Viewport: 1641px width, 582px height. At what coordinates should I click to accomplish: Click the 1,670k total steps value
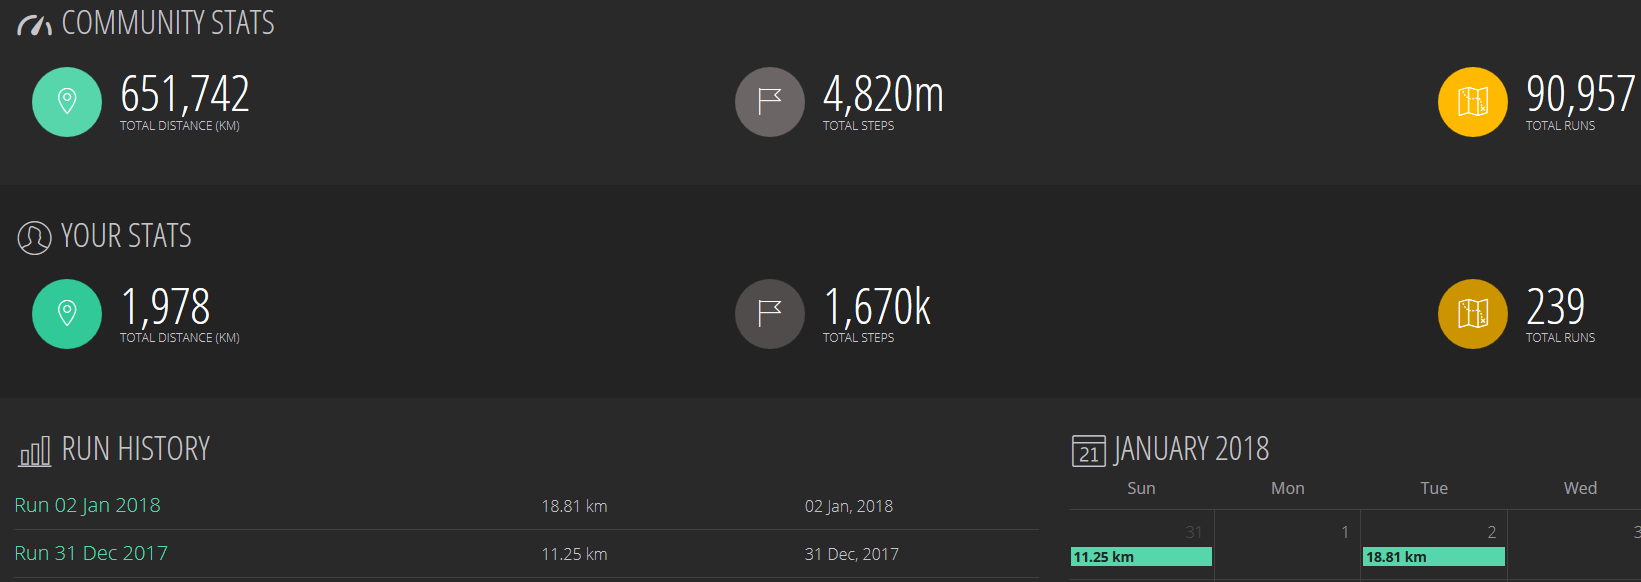[x=877, y=307]
